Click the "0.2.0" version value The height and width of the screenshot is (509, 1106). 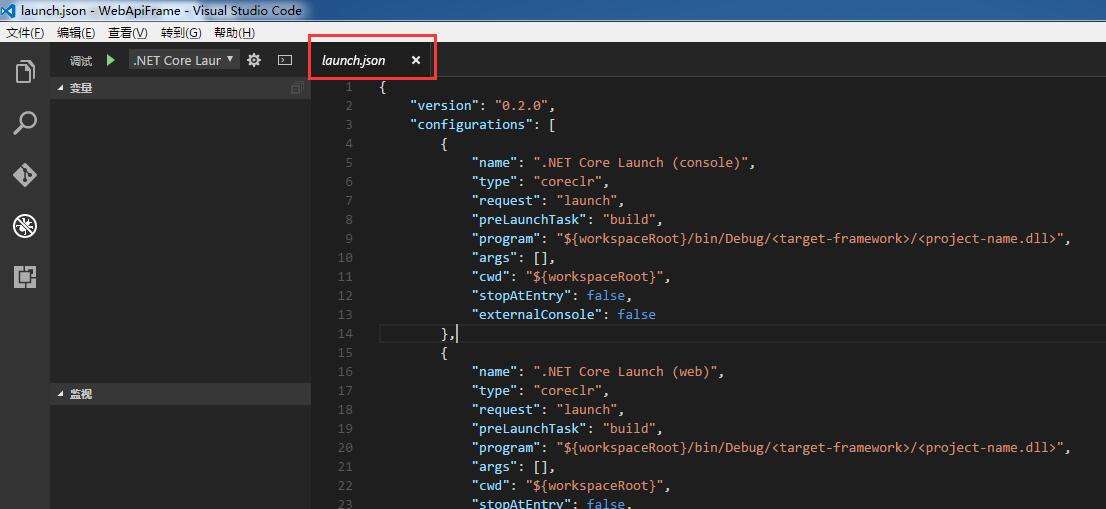[x=521, y=106]
